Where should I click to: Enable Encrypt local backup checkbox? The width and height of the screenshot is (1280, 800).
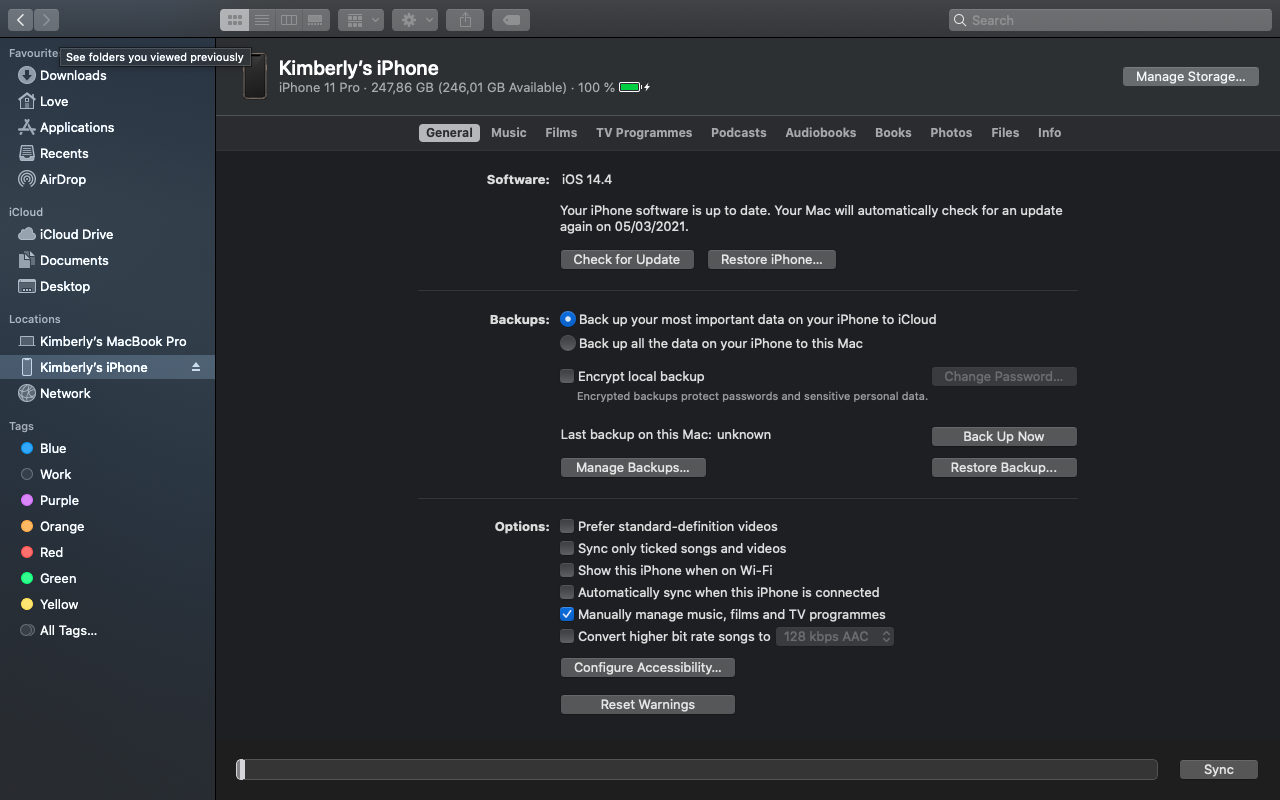568,377
